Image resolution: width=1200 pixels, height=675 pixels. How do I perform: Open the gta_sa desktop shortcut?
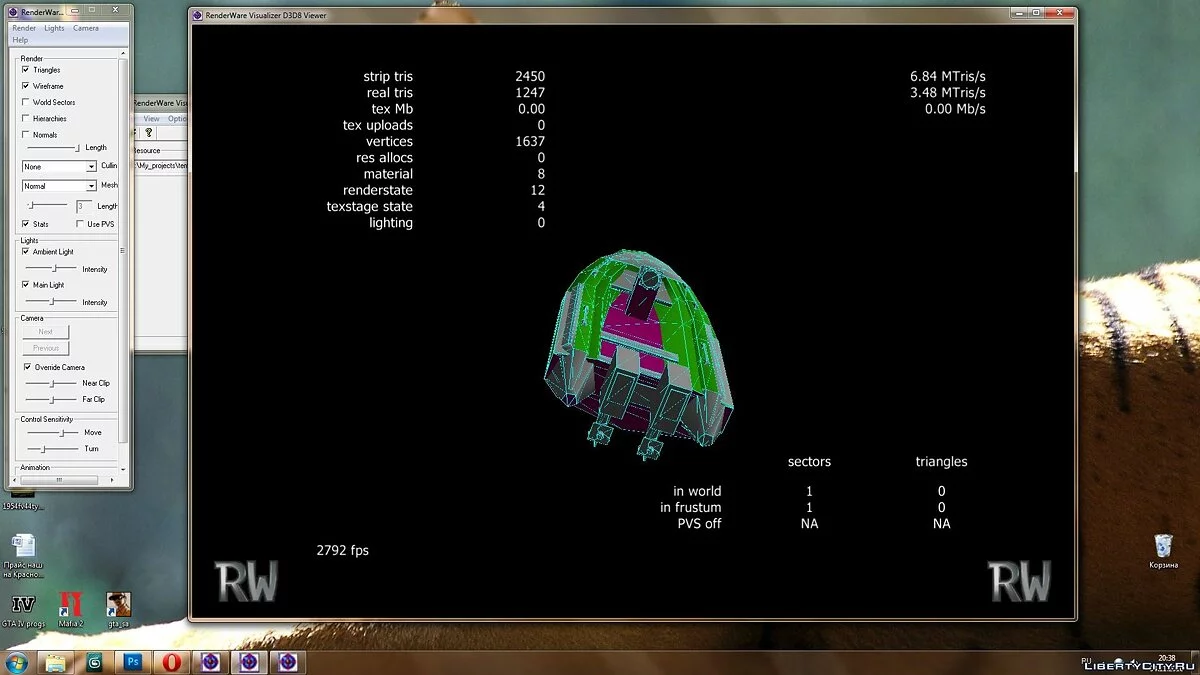click(118, 606)
